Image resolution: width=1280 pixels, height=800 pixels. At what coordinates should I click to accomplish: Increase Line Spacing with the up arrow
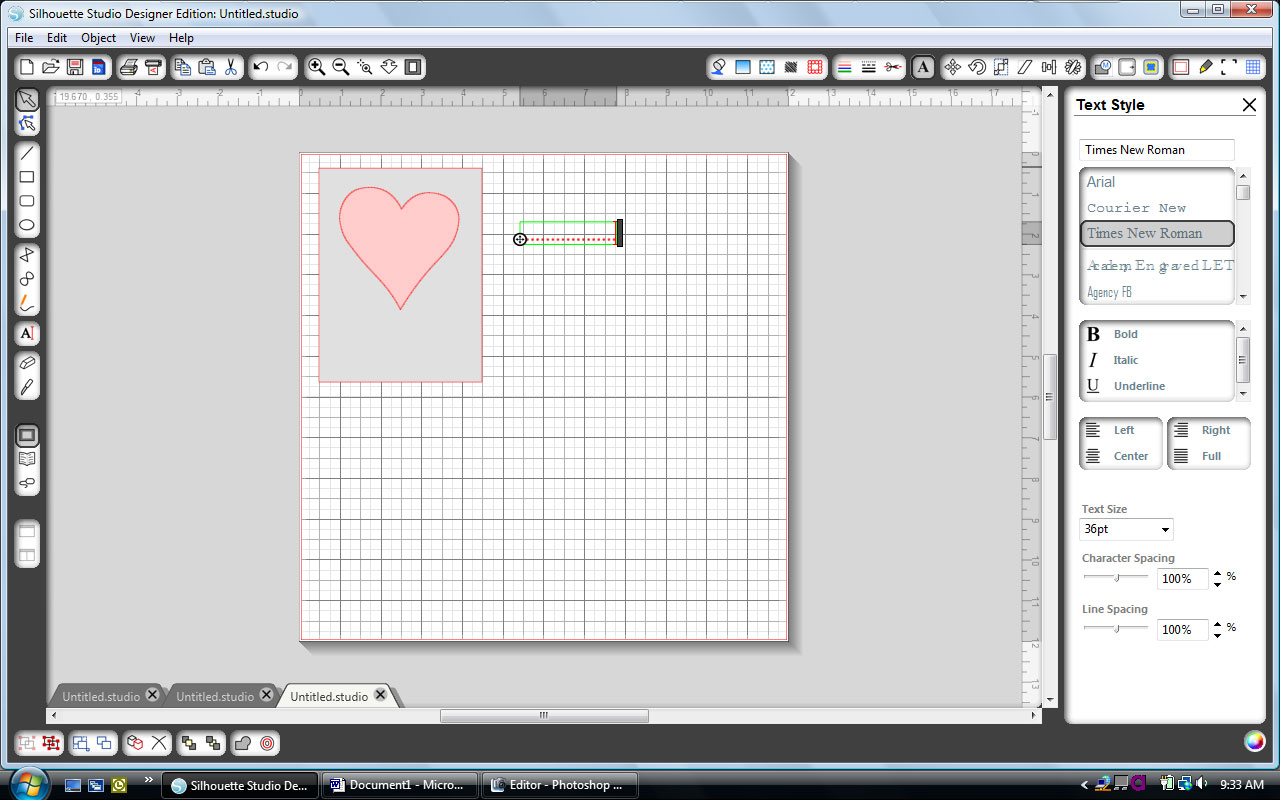[x=1217, y=624]
